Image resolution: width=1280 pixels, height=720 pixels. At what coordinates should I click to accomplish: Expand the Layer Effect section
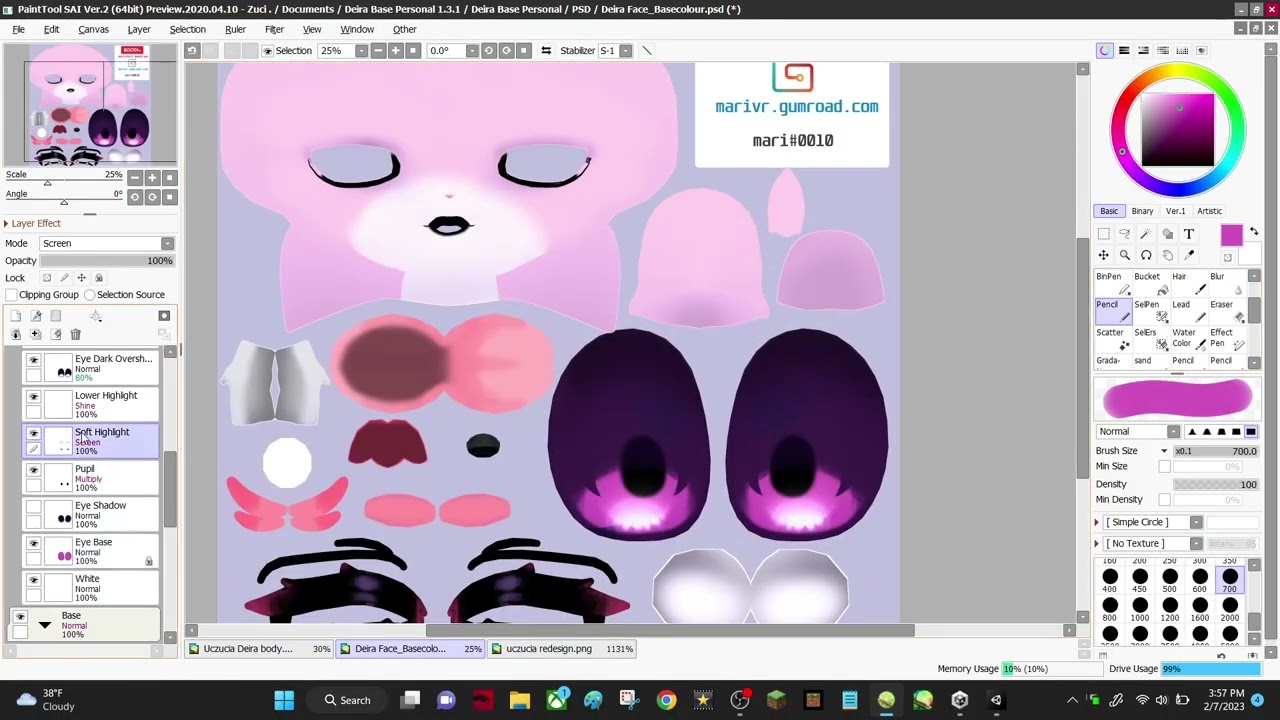coord(6,223)
